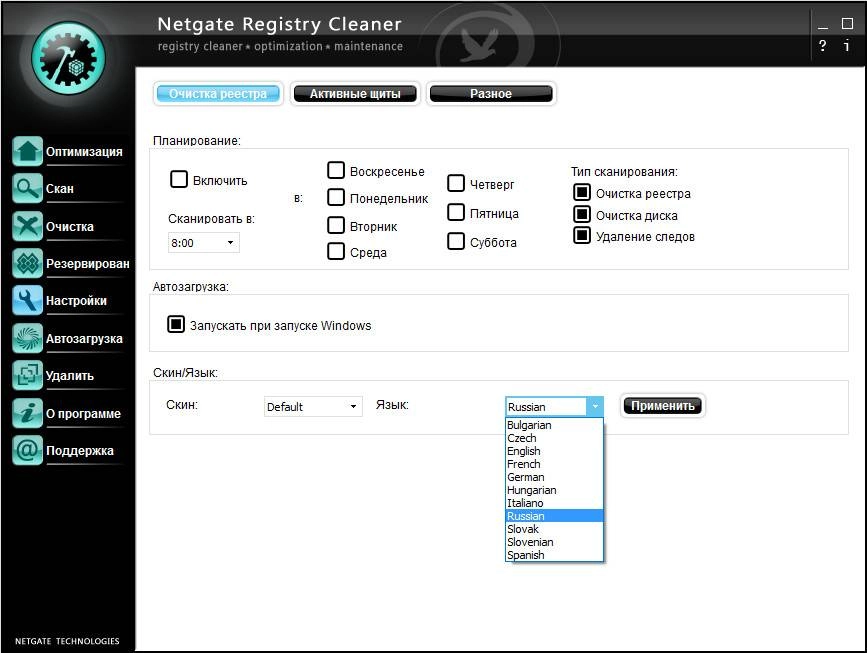The image size is (867, 653).
Task: Enable the Включить scheduling checkbox
Action: (x=179, y=179)
